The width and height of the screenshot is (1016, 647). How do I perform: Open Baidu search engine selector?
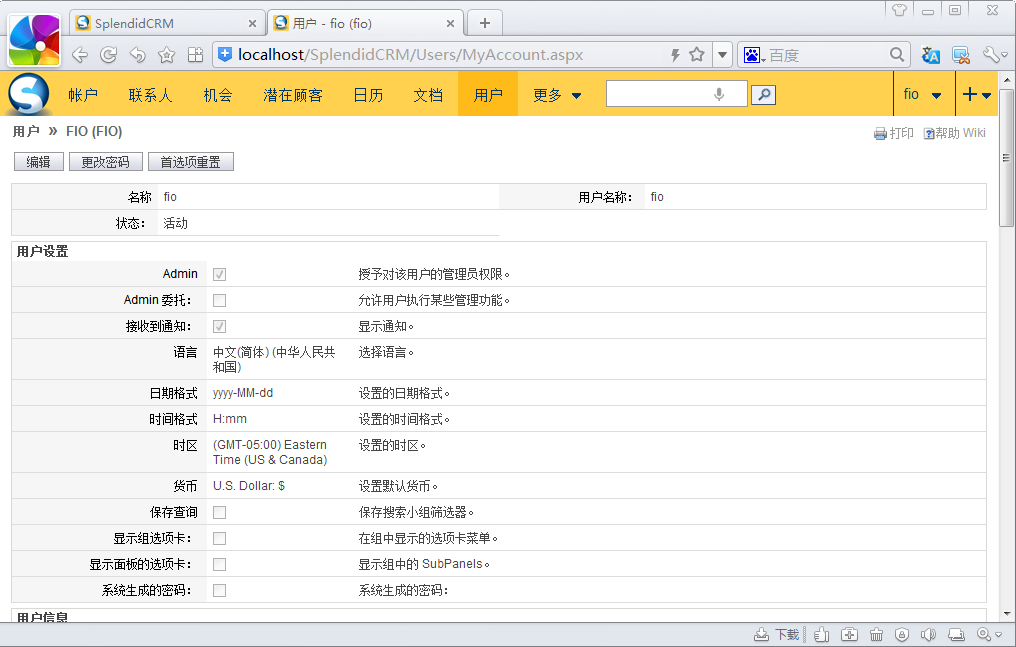tap(754, 55)
